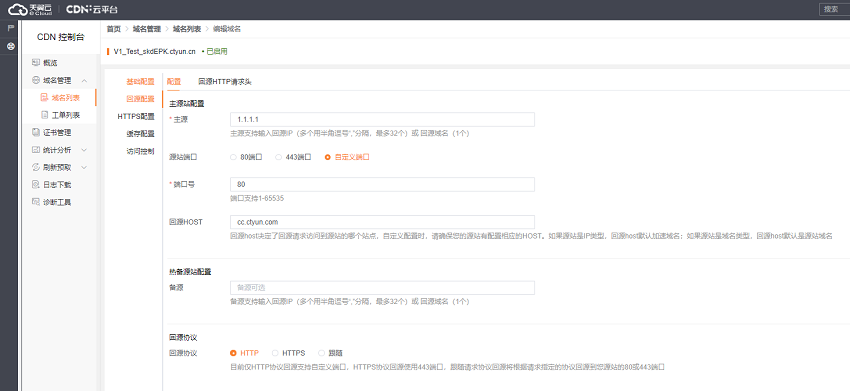850x391 pixels.
Task: Click the 刷新预取 refresh icon
Action: (x=36, y=167)
